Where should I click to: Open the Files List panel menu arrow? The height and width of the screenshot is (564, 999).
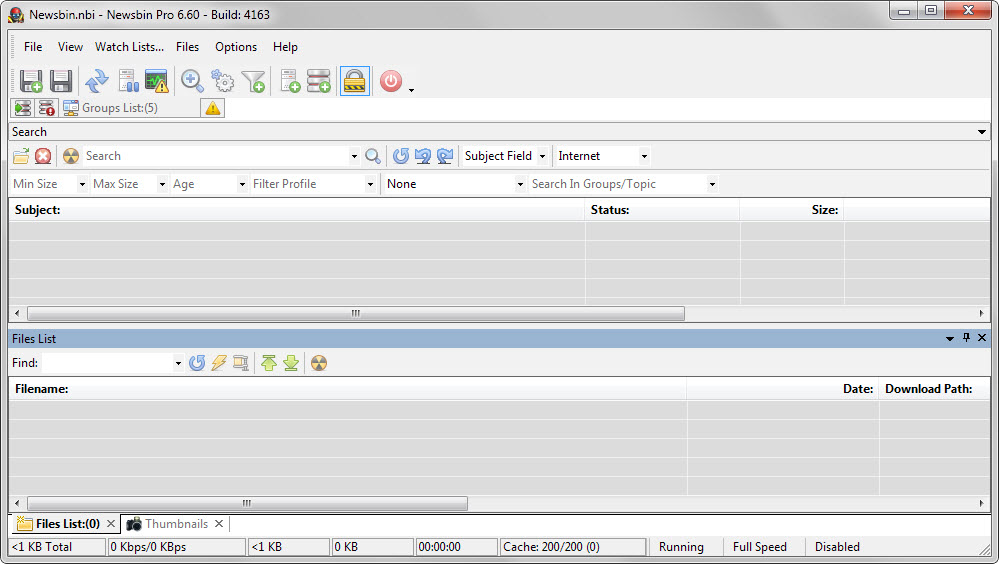click(x=950, y=338)
